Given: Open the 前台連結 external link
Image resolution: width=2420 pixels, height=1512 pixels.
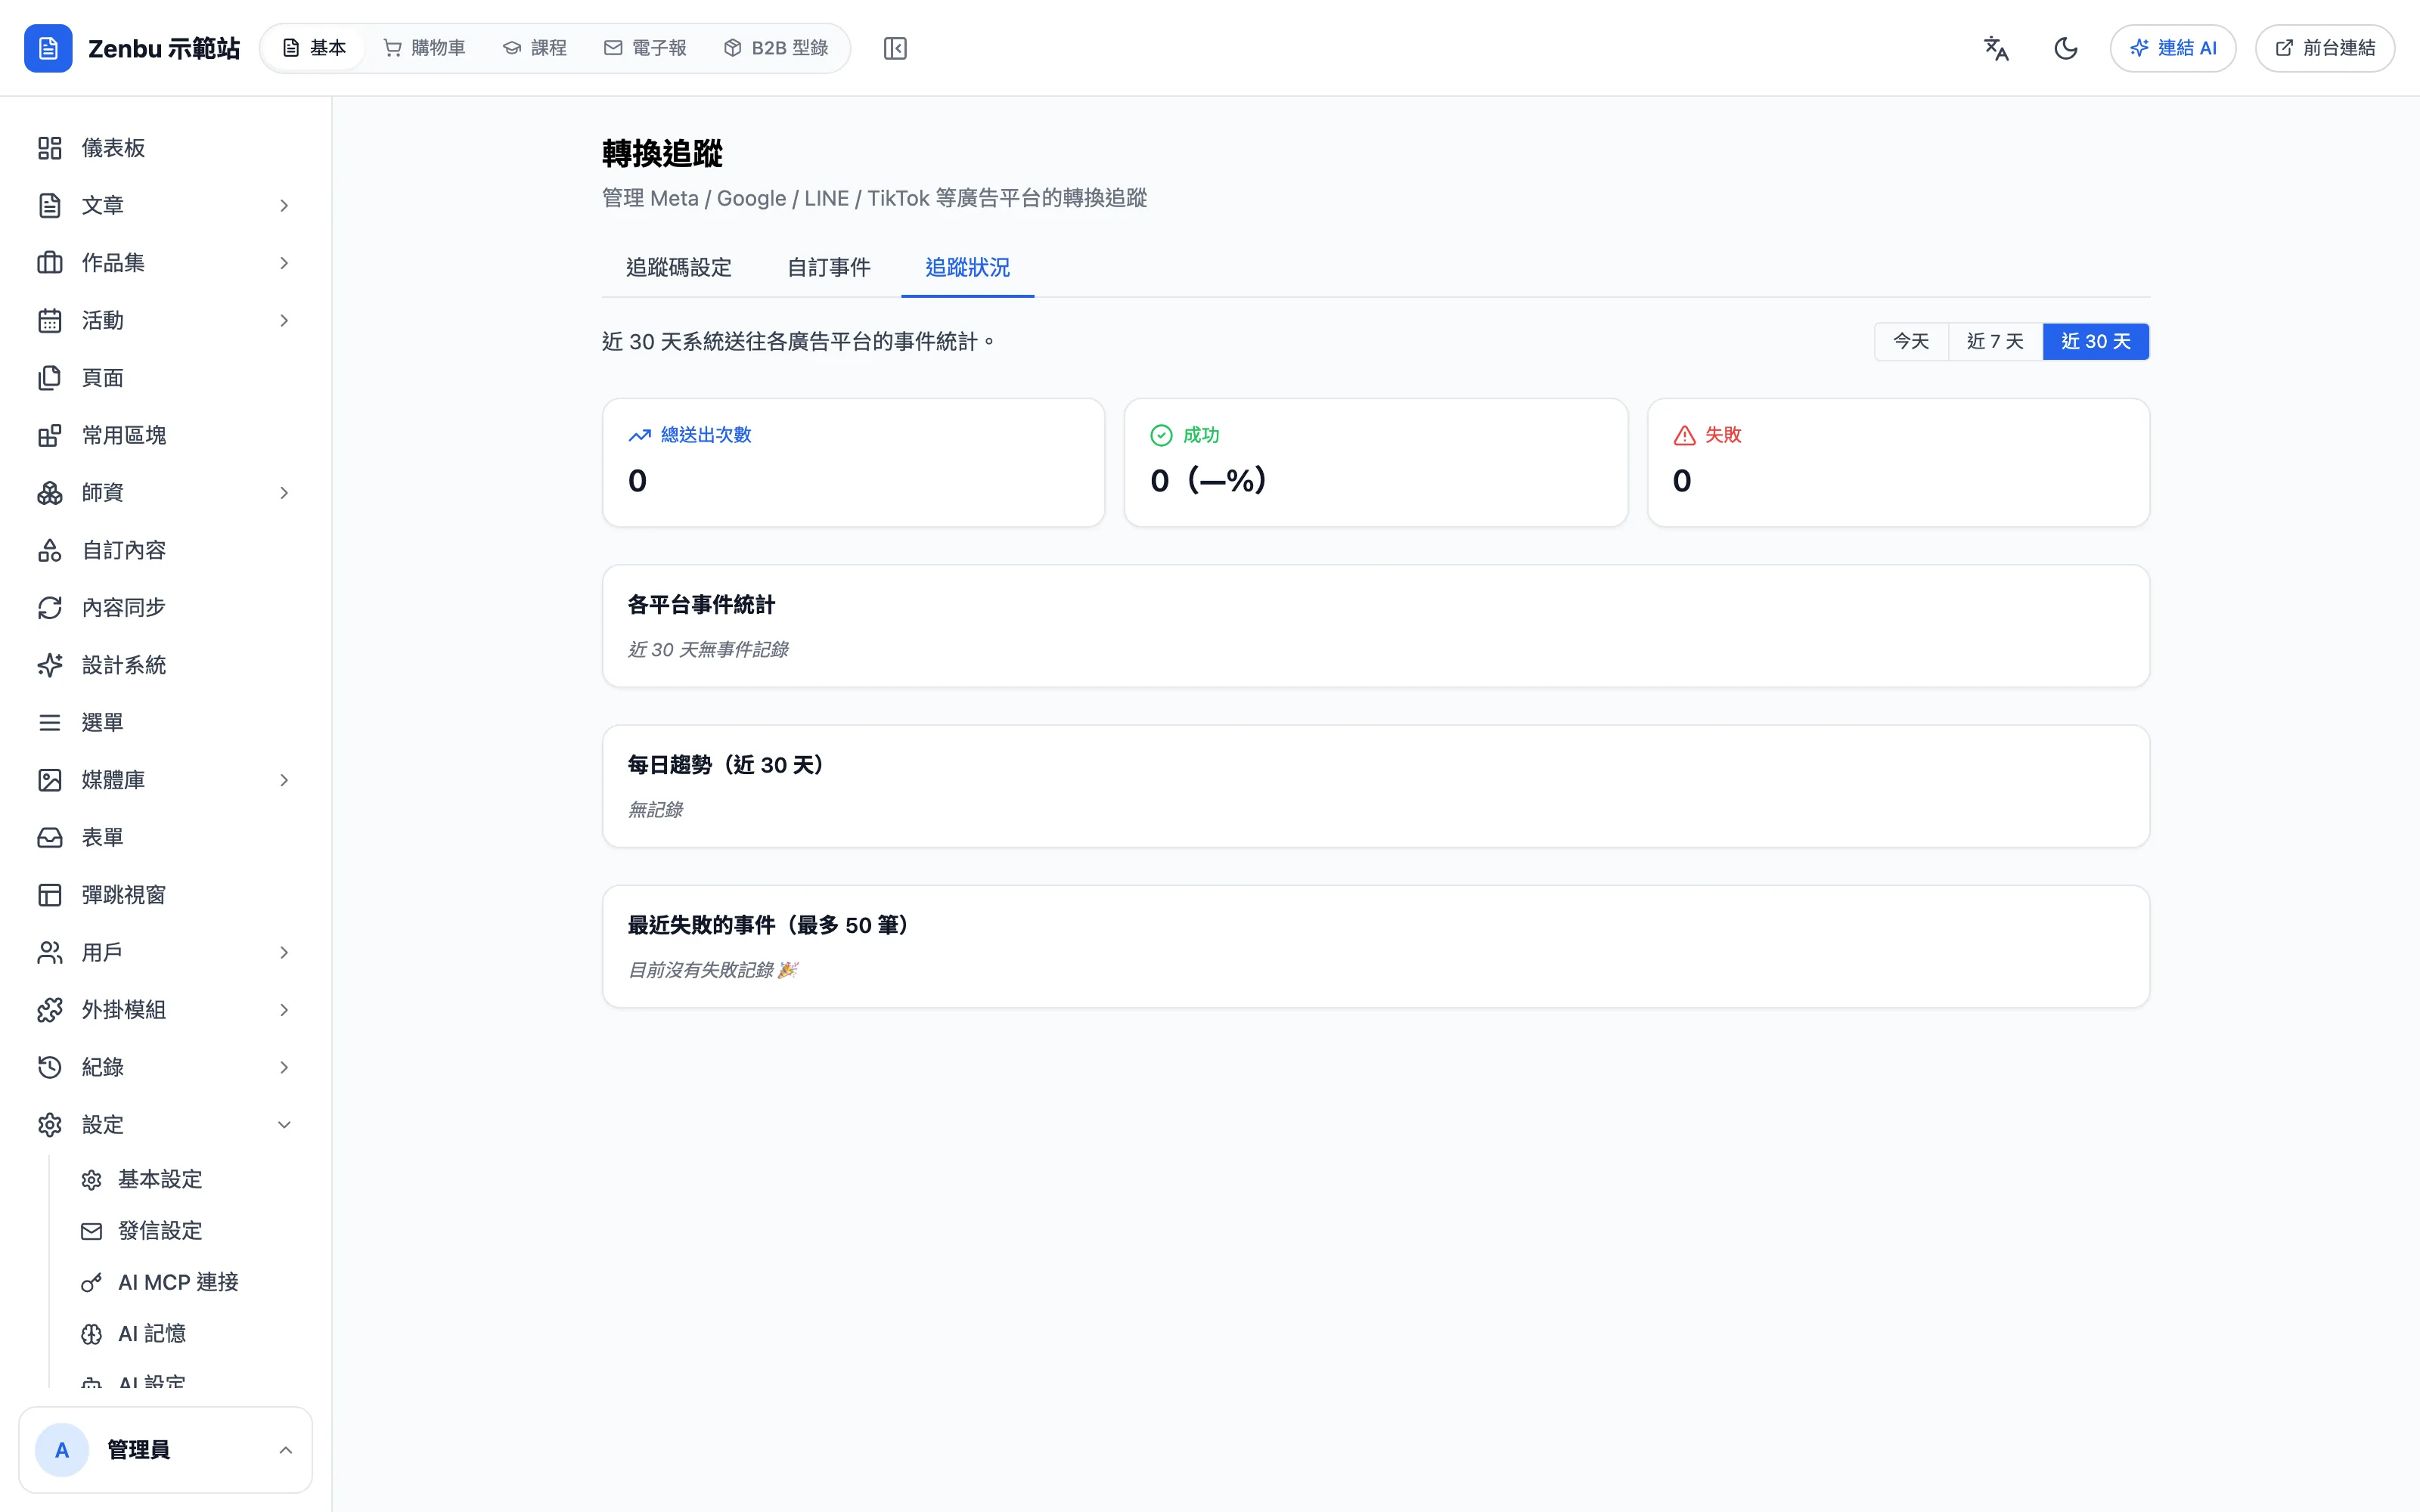Looking at the screenshot, I should [x=2325, y=48].
